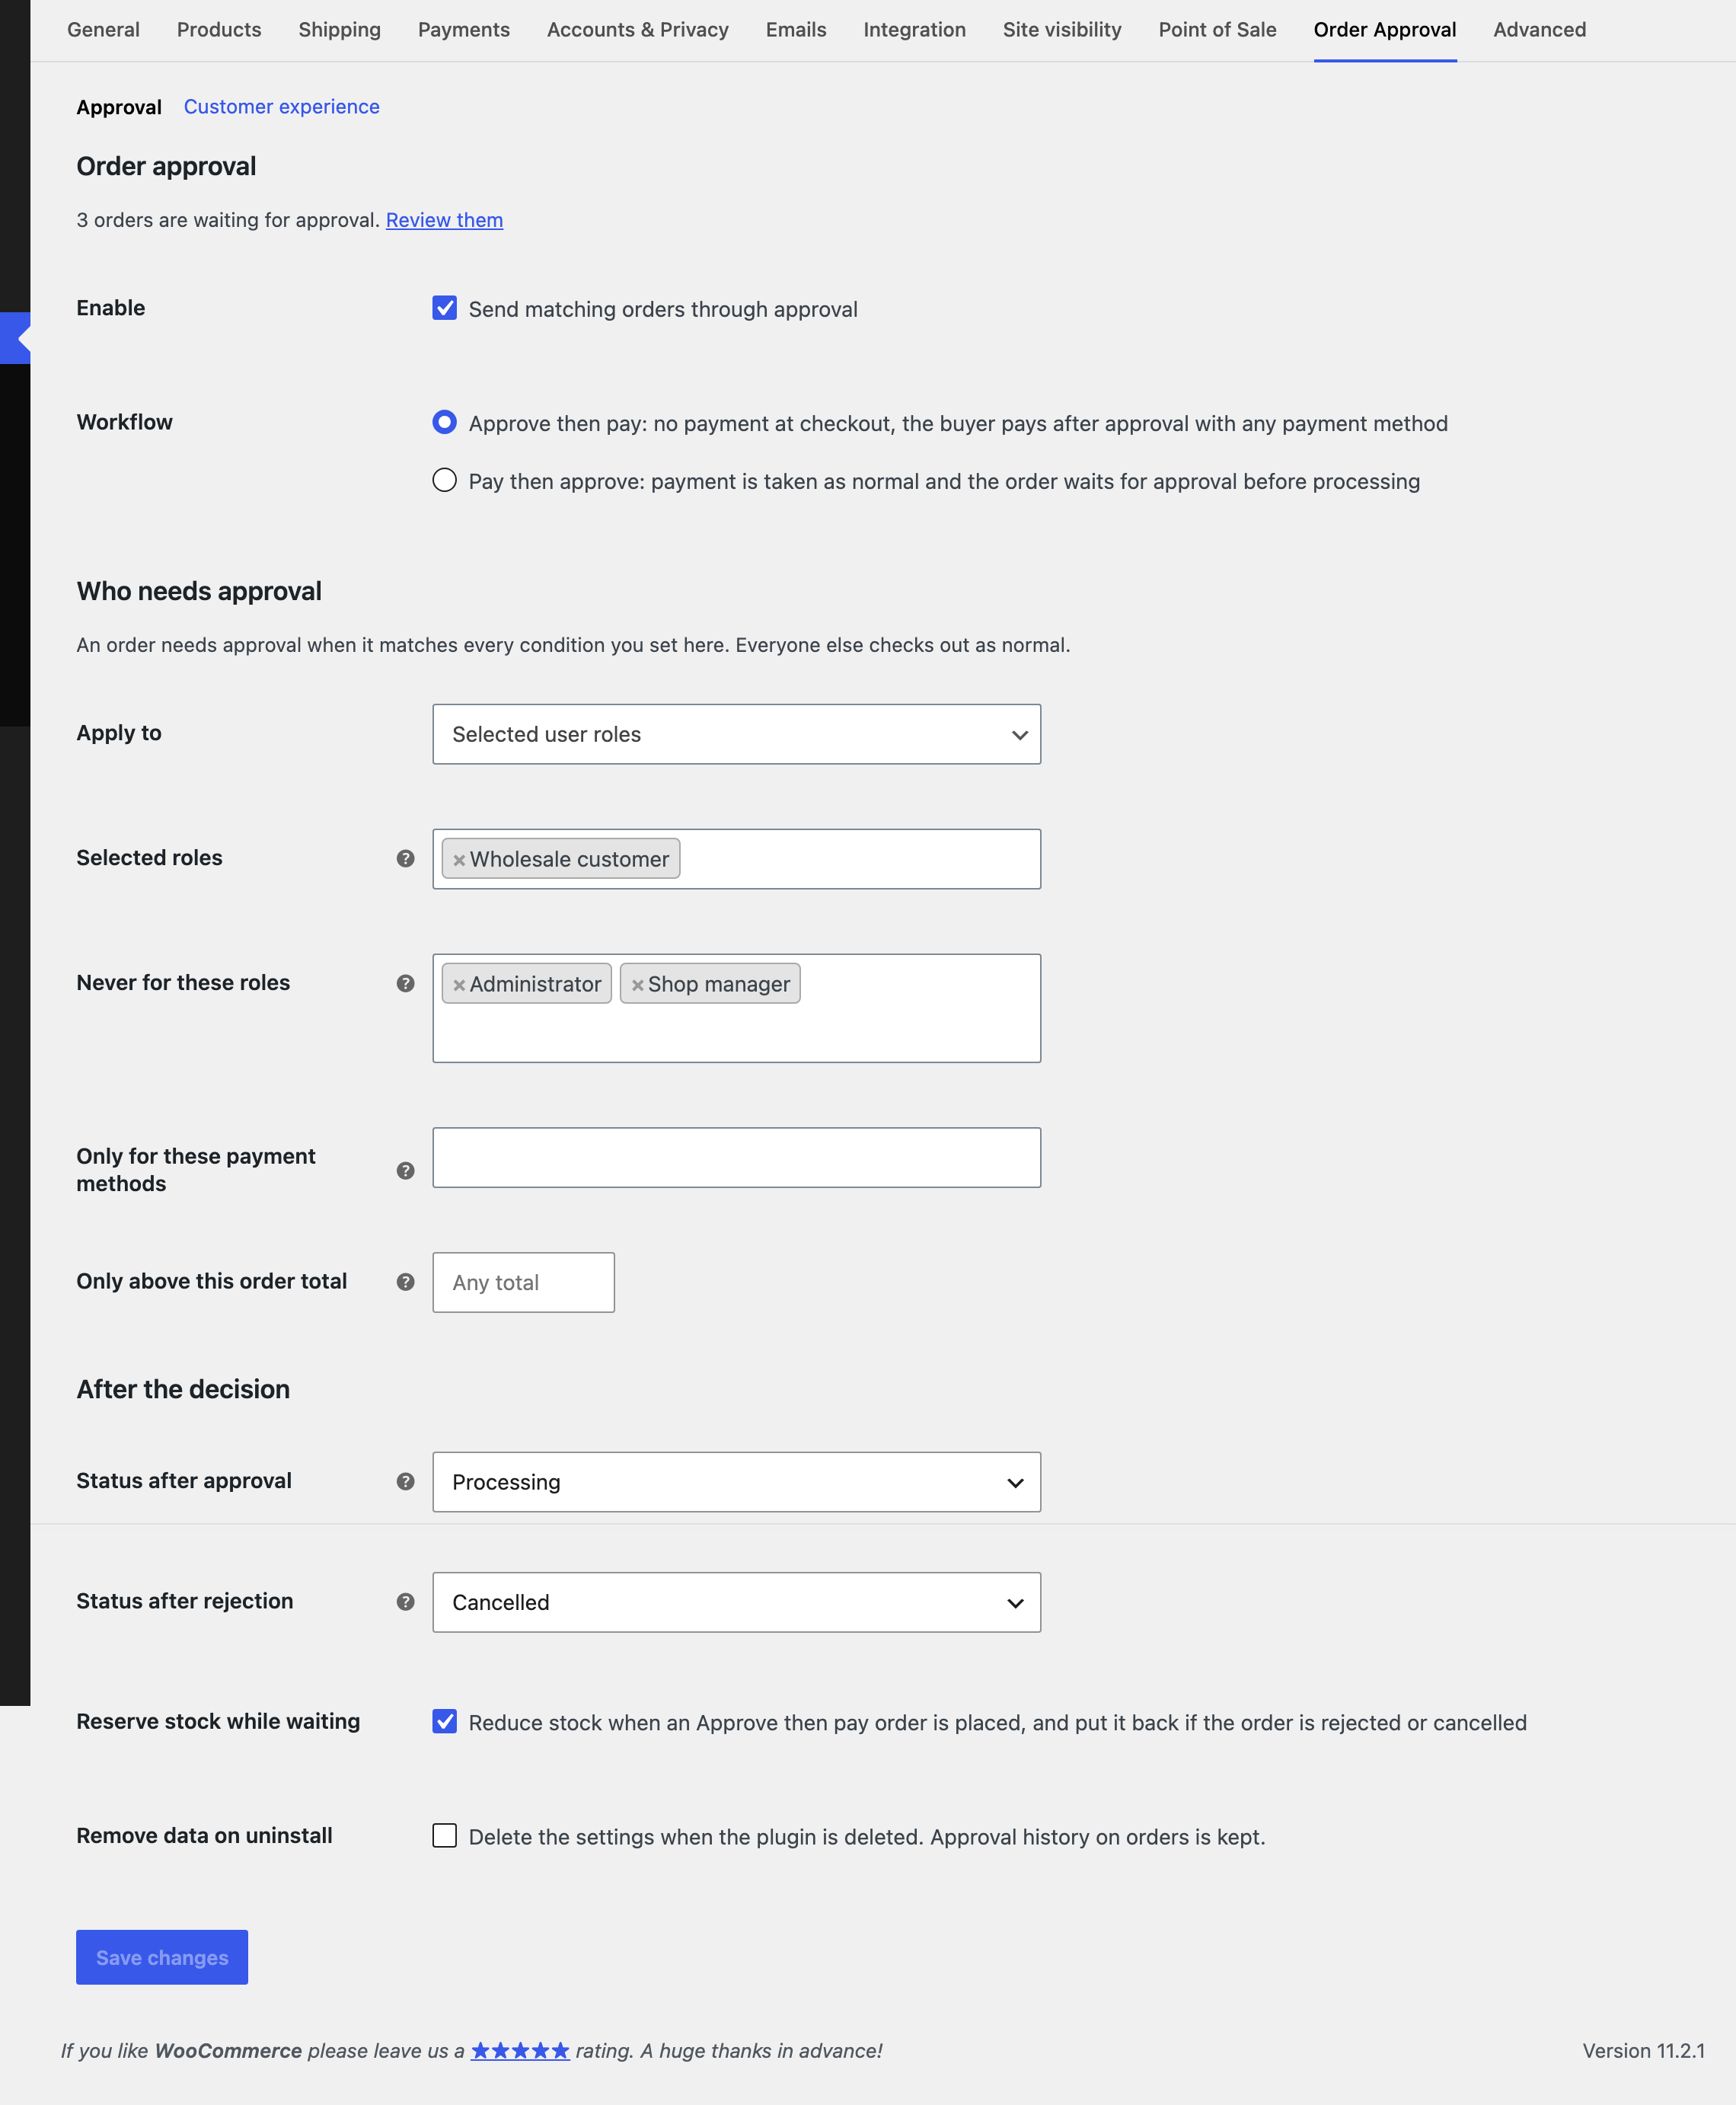This screenshot has height=2105, width=1736.
Task: Open the Apply to dropdown
Action: 736,734
